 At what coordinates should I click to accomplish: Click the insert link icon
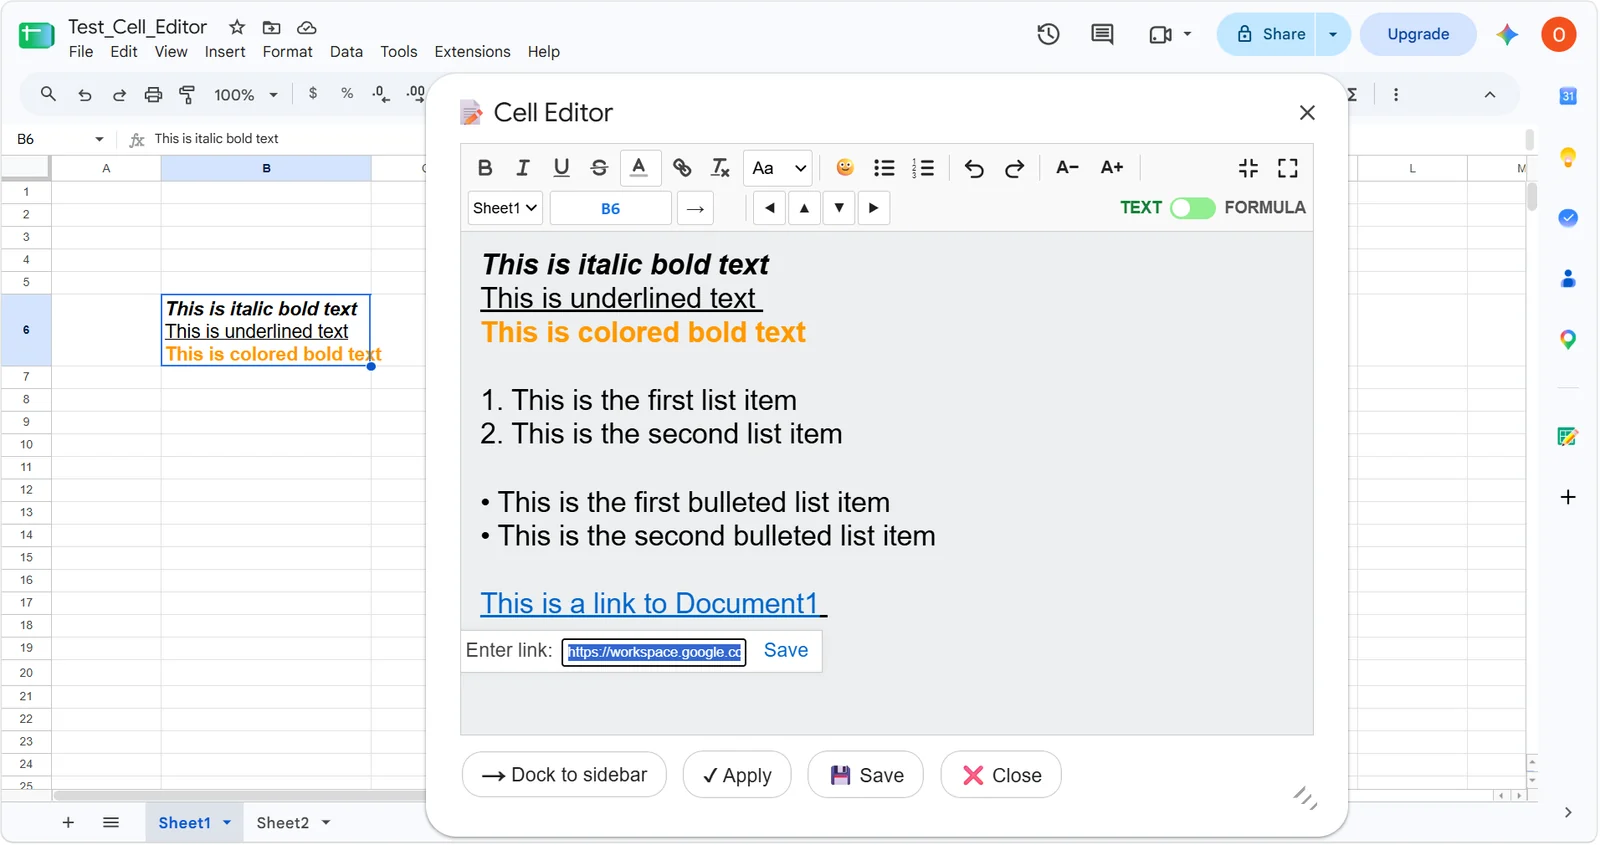tap(682, 168)
